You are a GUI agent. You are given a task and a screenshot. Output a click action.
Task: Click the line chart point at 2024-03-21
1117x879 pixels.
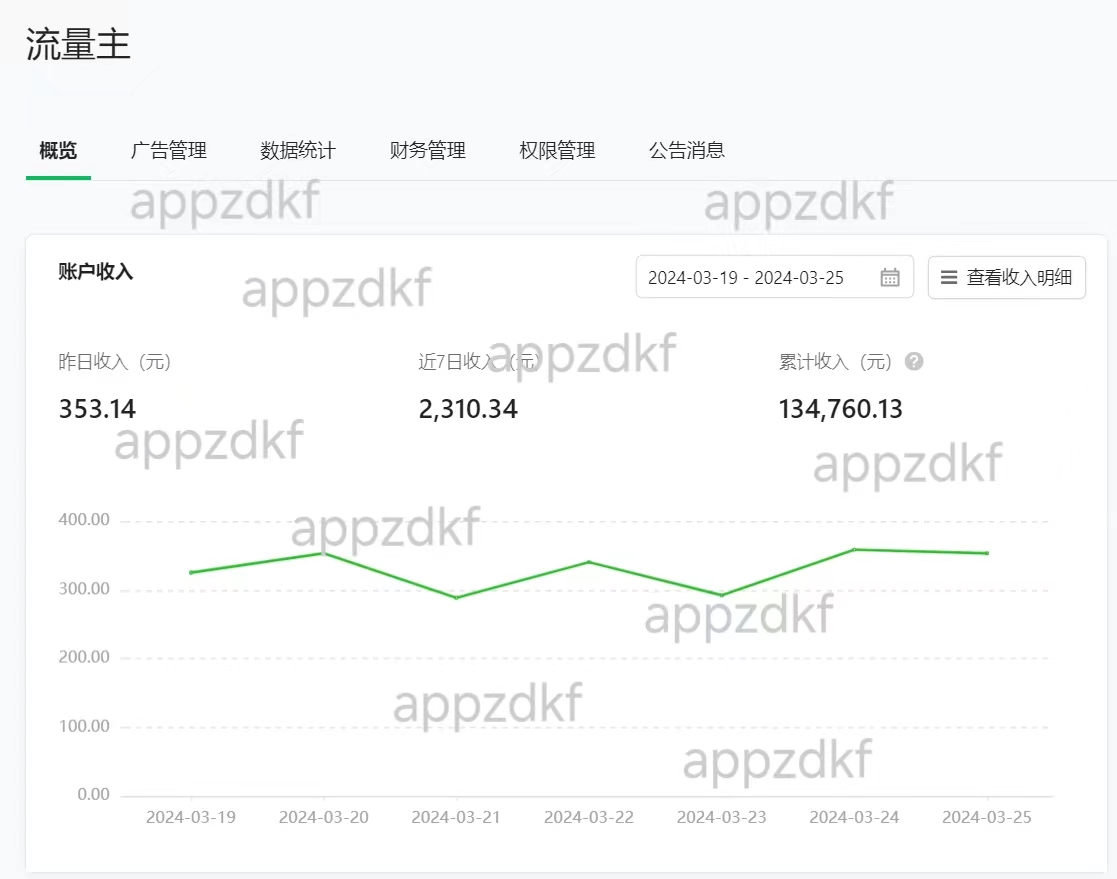(x=456, y=598)
